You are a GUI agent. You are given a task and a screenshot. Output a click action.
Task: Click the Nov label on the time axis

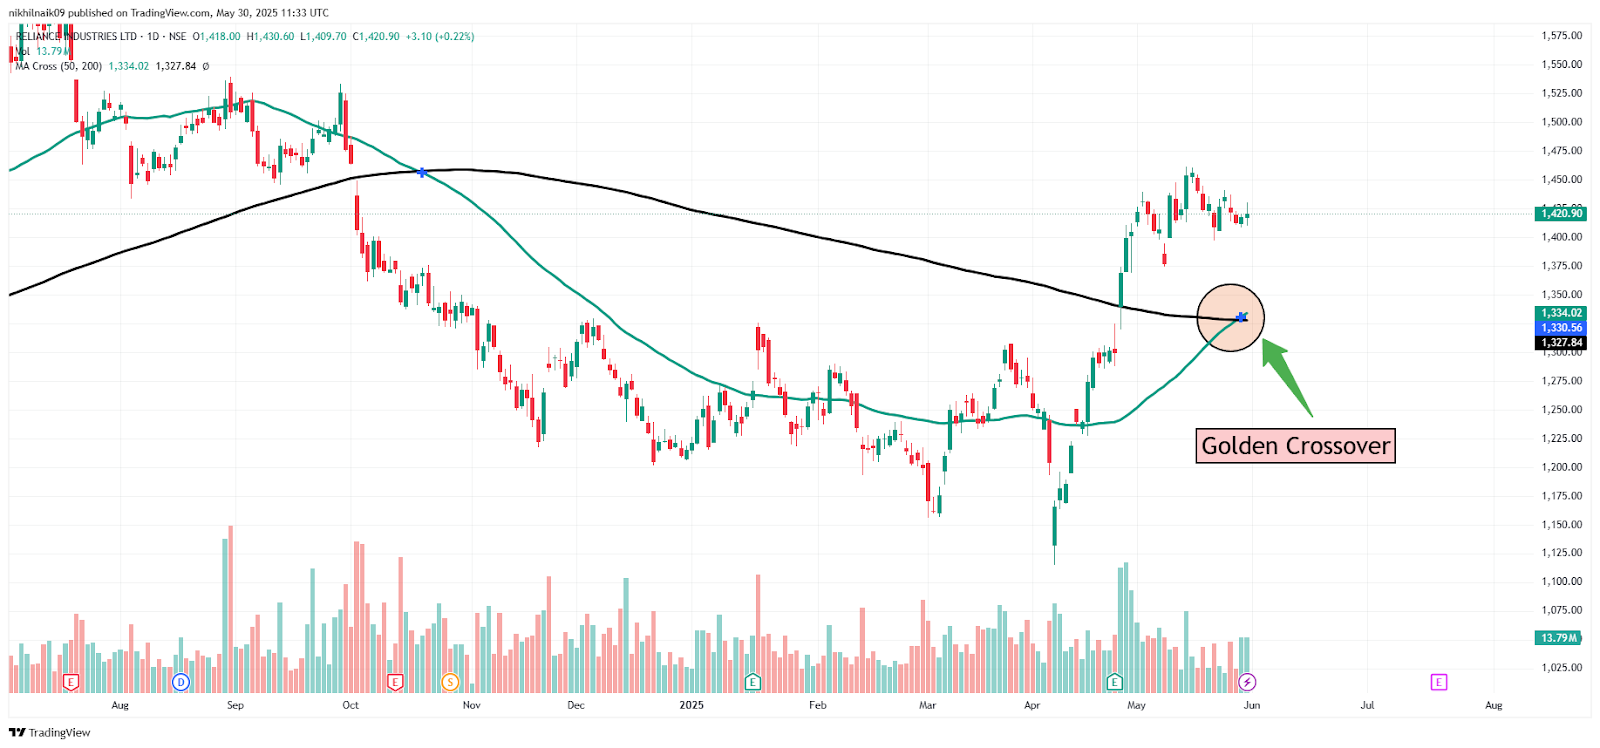471,705
